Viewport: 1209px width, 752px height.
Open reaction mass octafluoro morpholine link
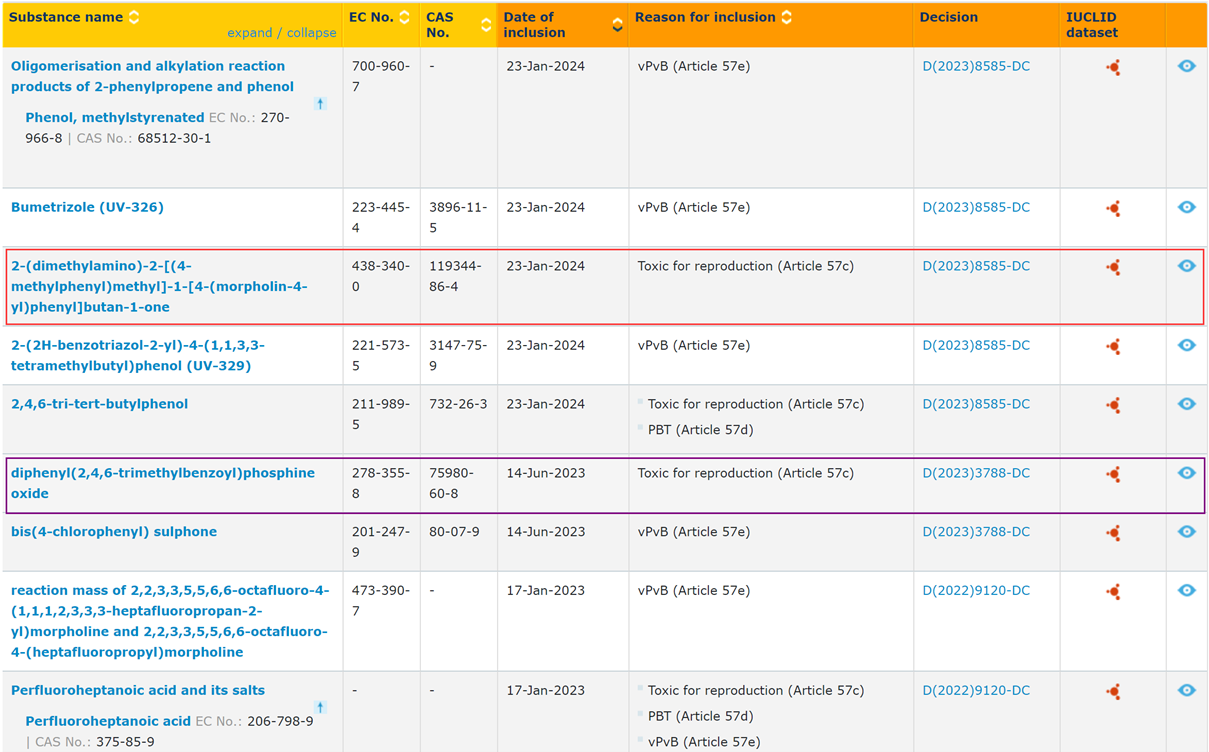[170, 621]
